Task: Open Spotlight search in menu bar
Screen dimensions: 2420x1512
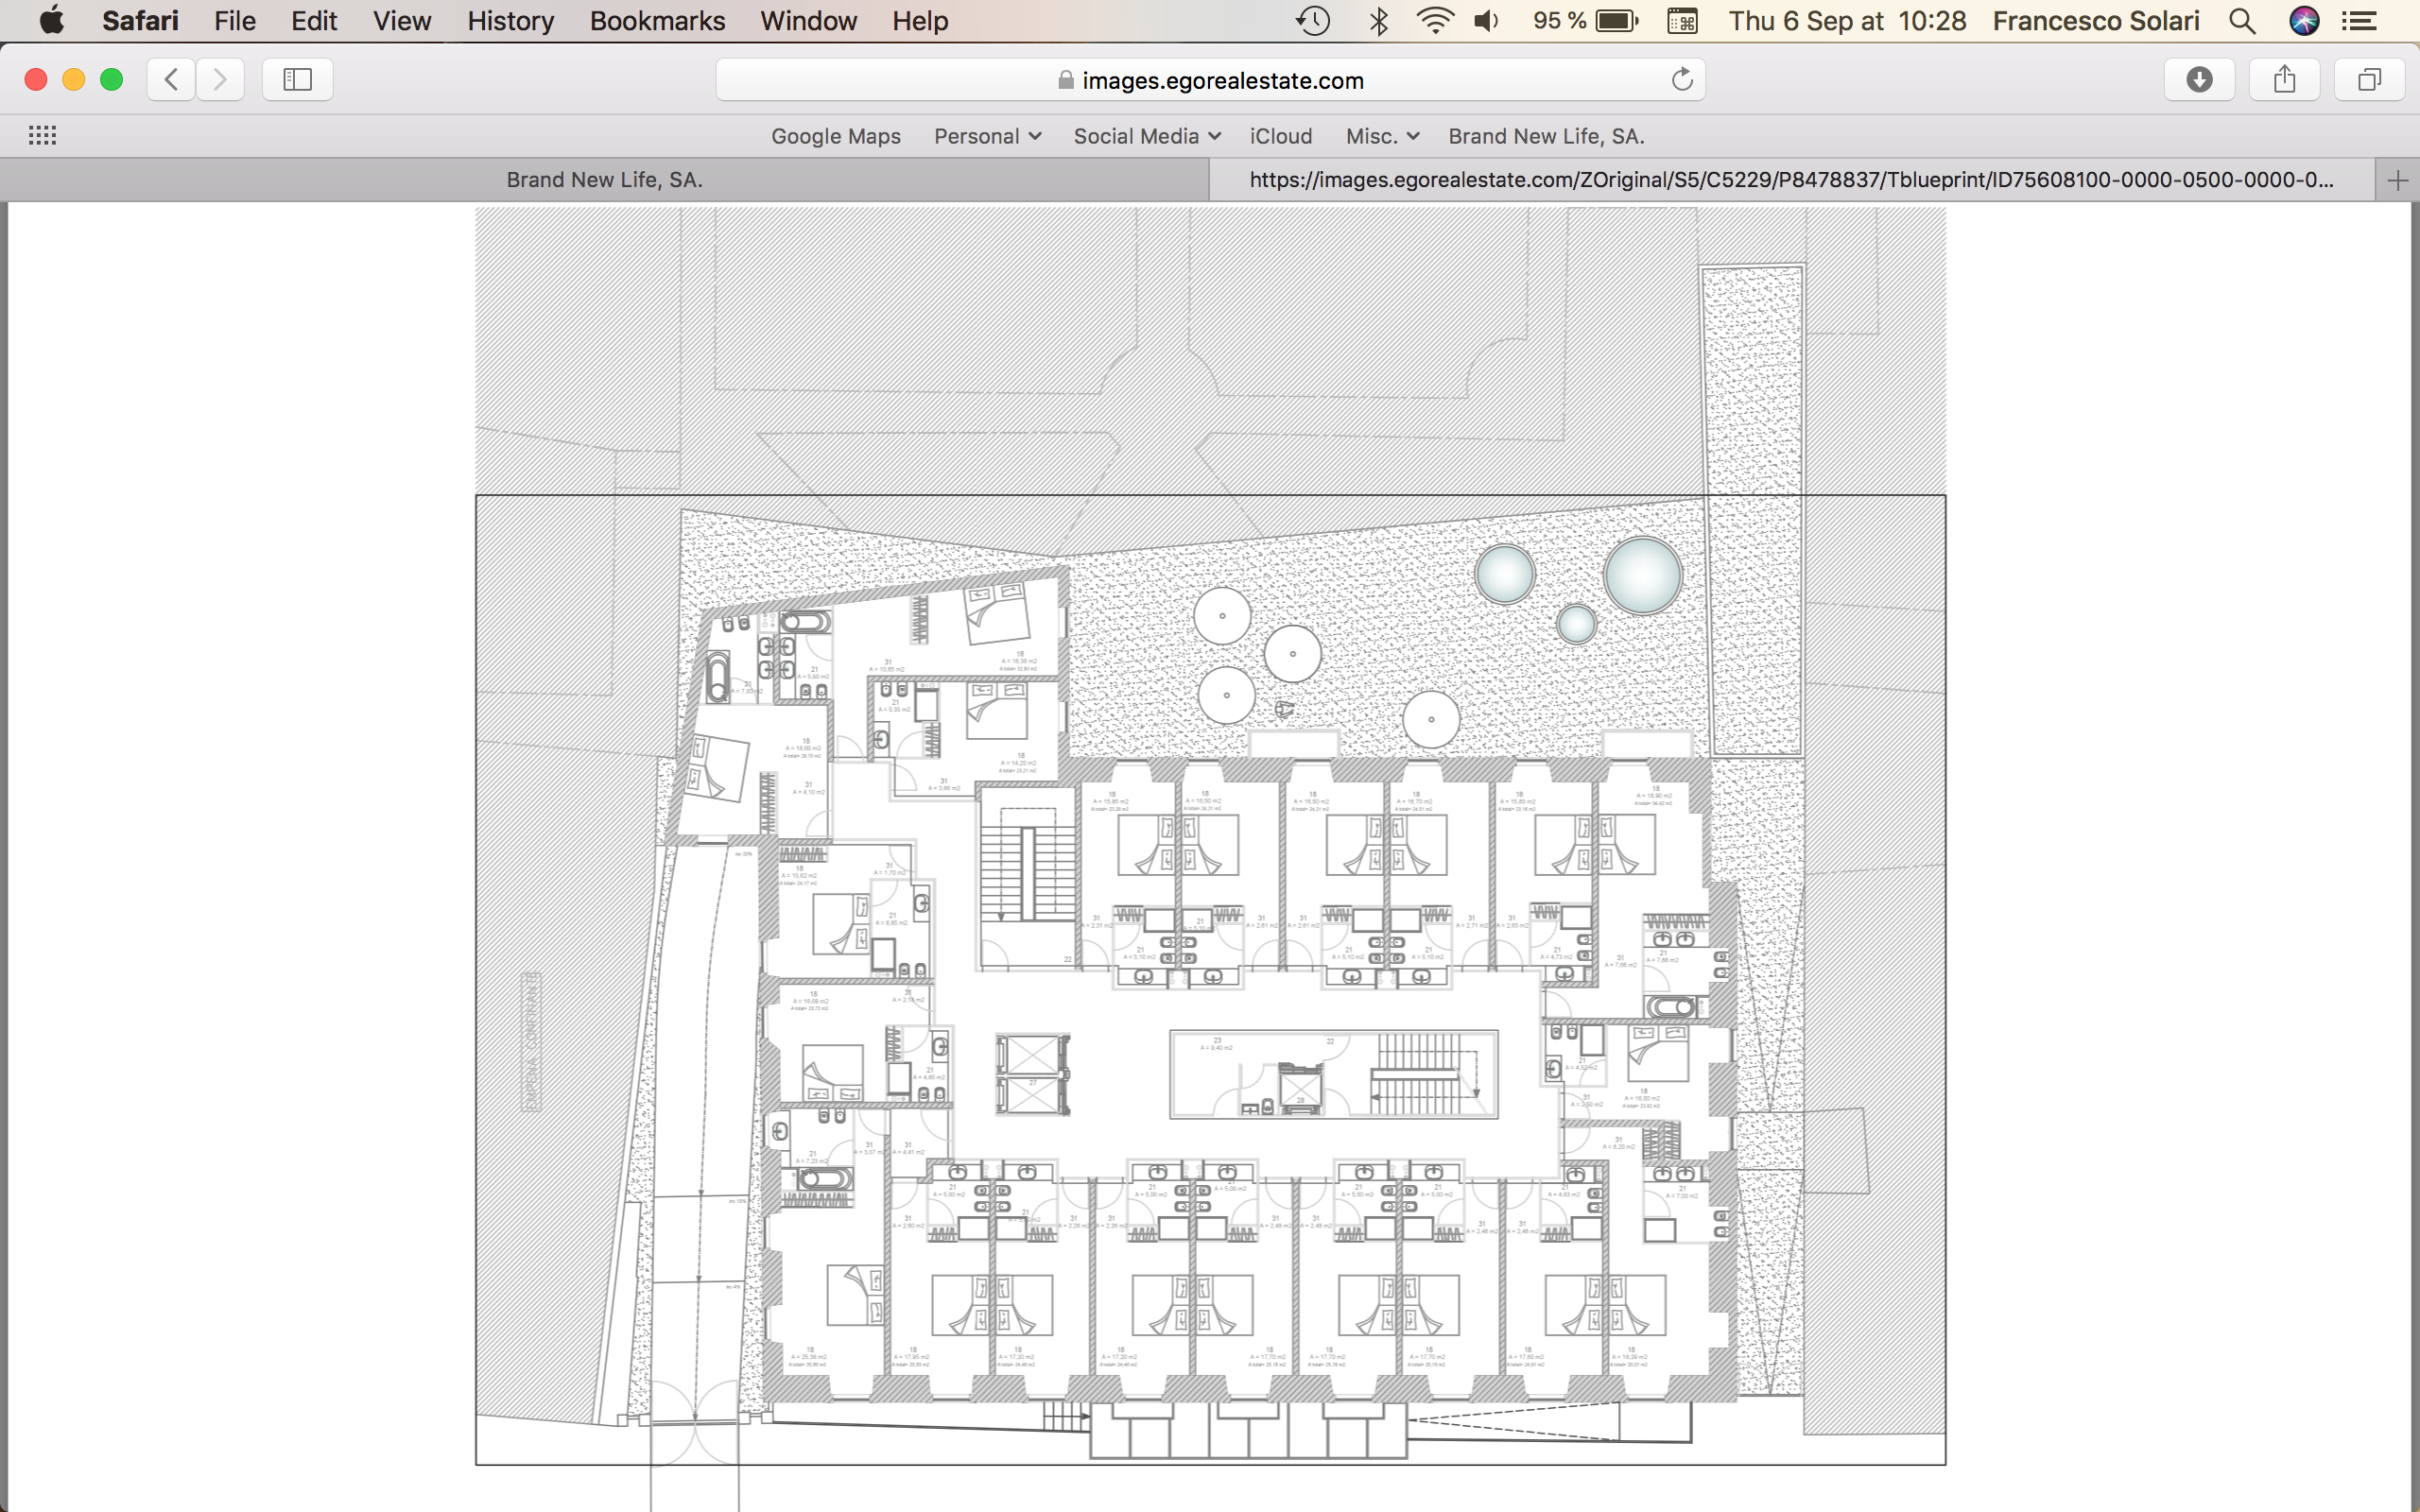Action: coord(2242,21)
